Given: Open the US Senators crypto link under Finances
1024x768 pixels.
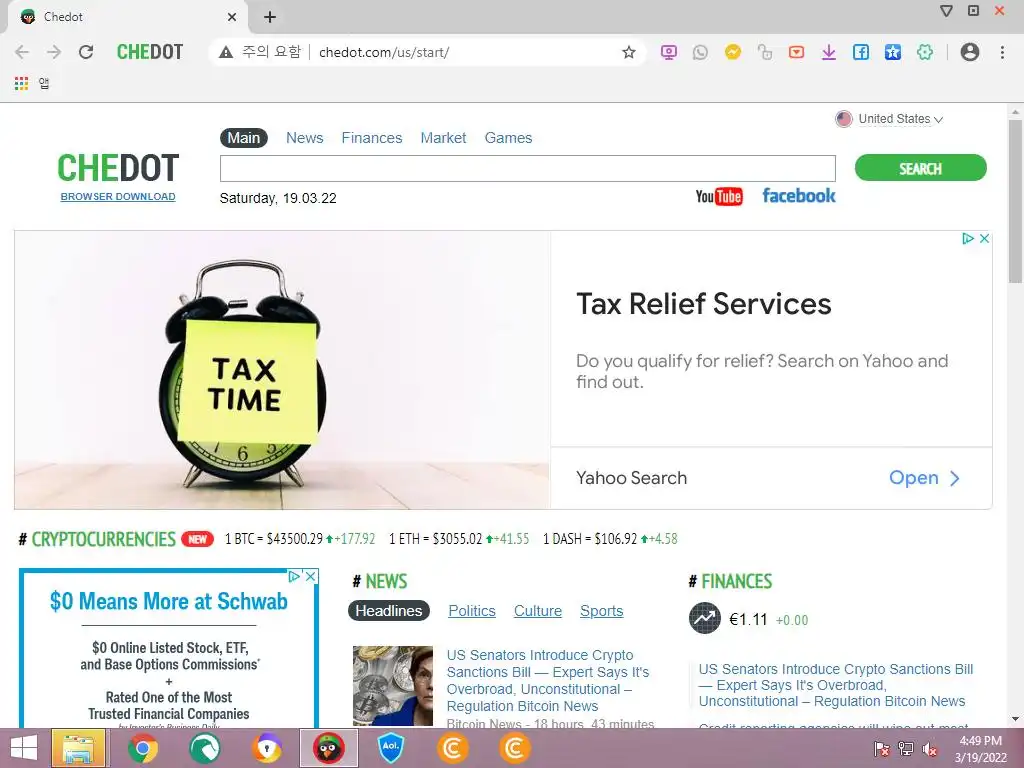Looking at the screenshot, I should (x=835, y=685).
